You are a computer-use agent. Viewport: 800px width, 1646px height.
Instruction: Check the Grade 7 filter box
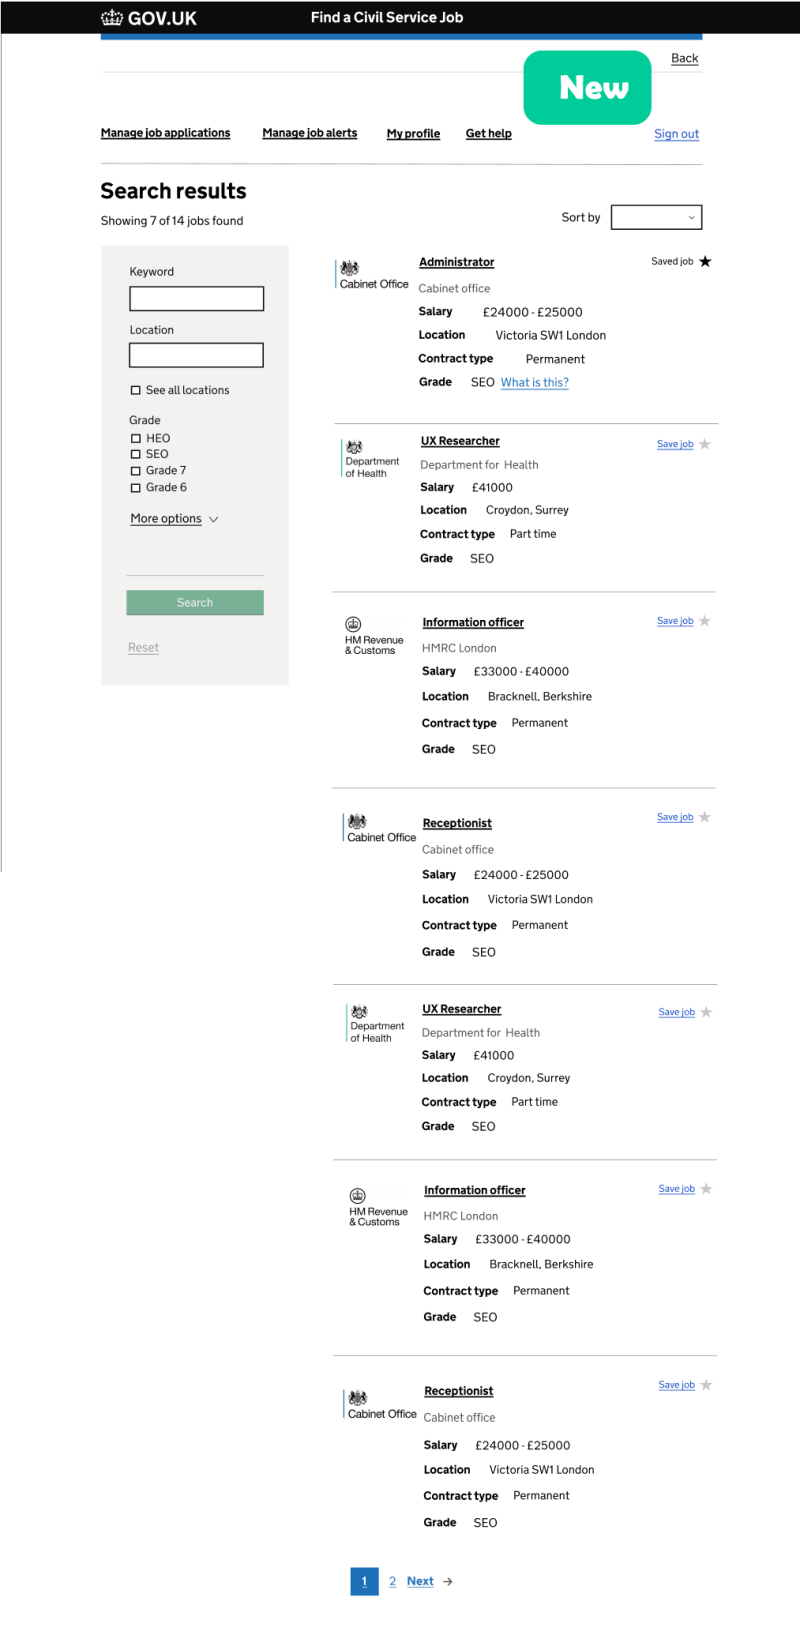click(136, 471)
